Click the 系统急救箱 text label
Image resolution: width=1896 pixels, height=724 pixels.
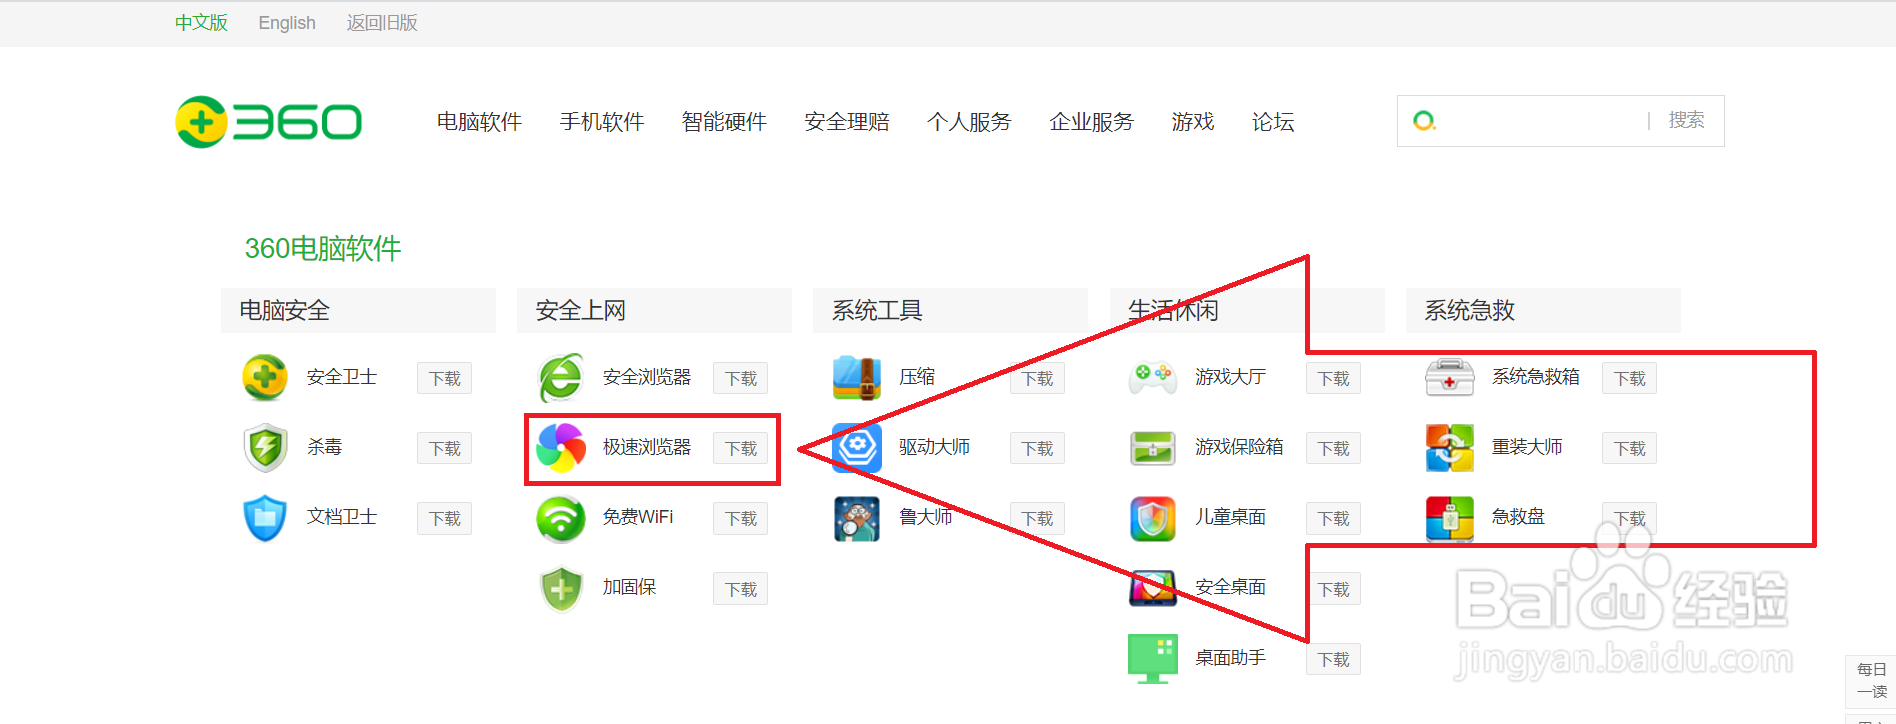(1536, 377)
